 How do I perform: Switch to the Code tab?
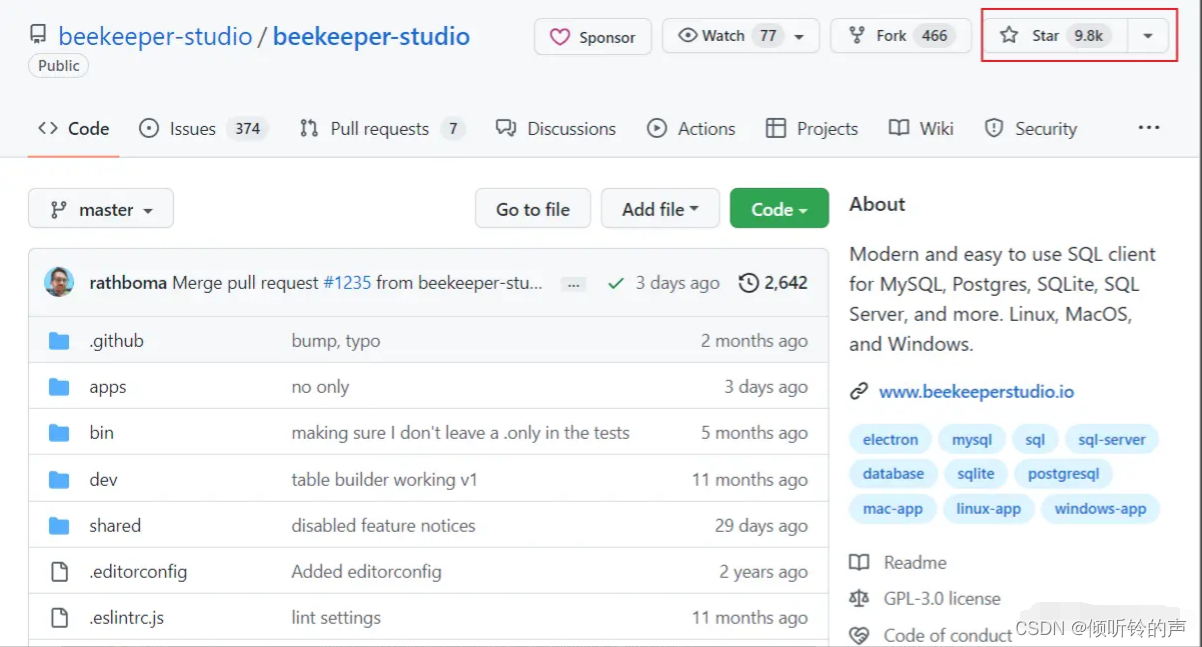tap(74, 128)
